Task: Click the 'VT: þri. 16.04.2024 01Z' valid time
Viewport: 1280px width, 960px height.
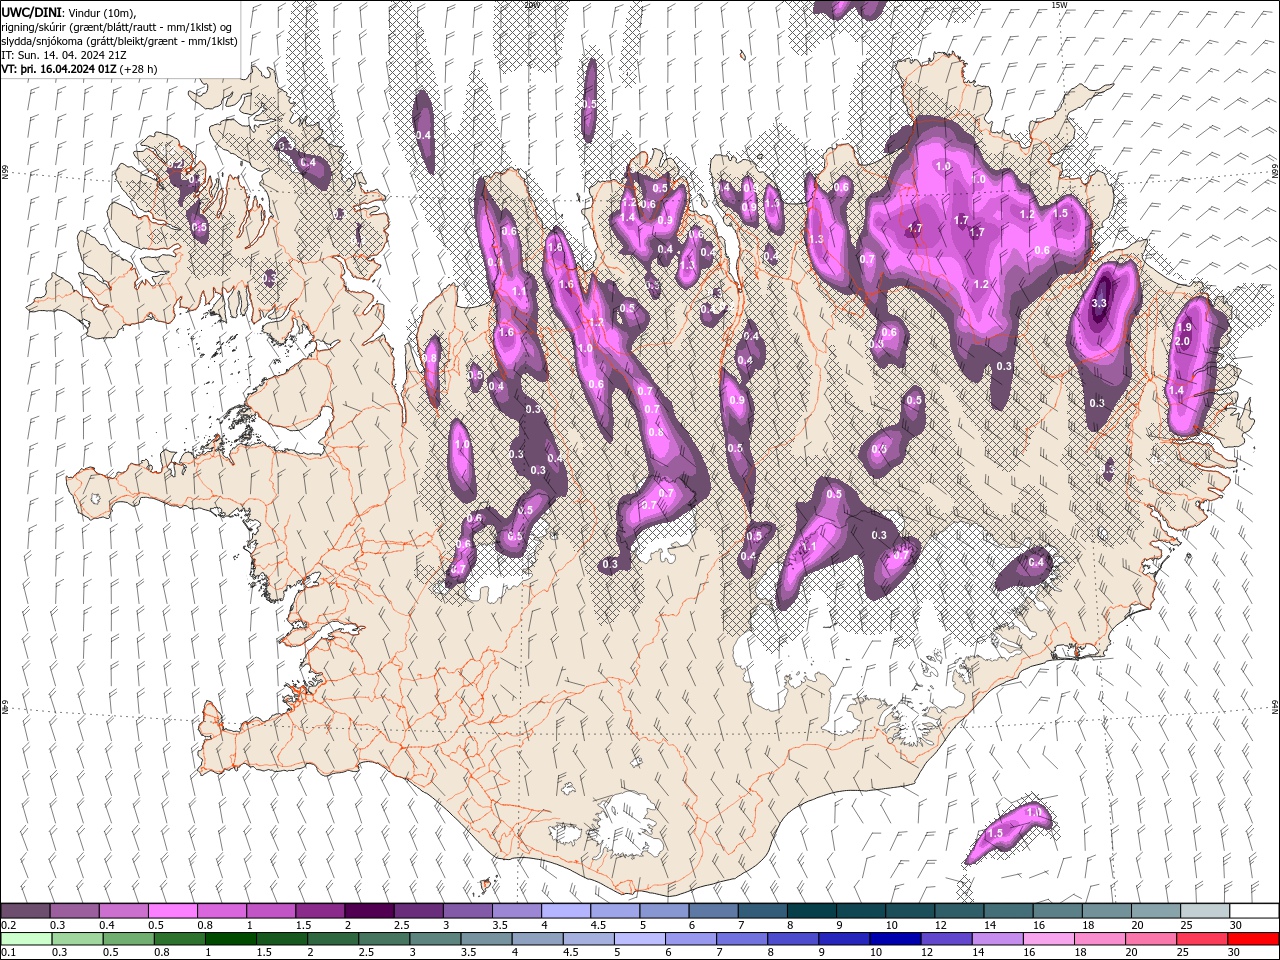Action: click(x=59, y=69)
